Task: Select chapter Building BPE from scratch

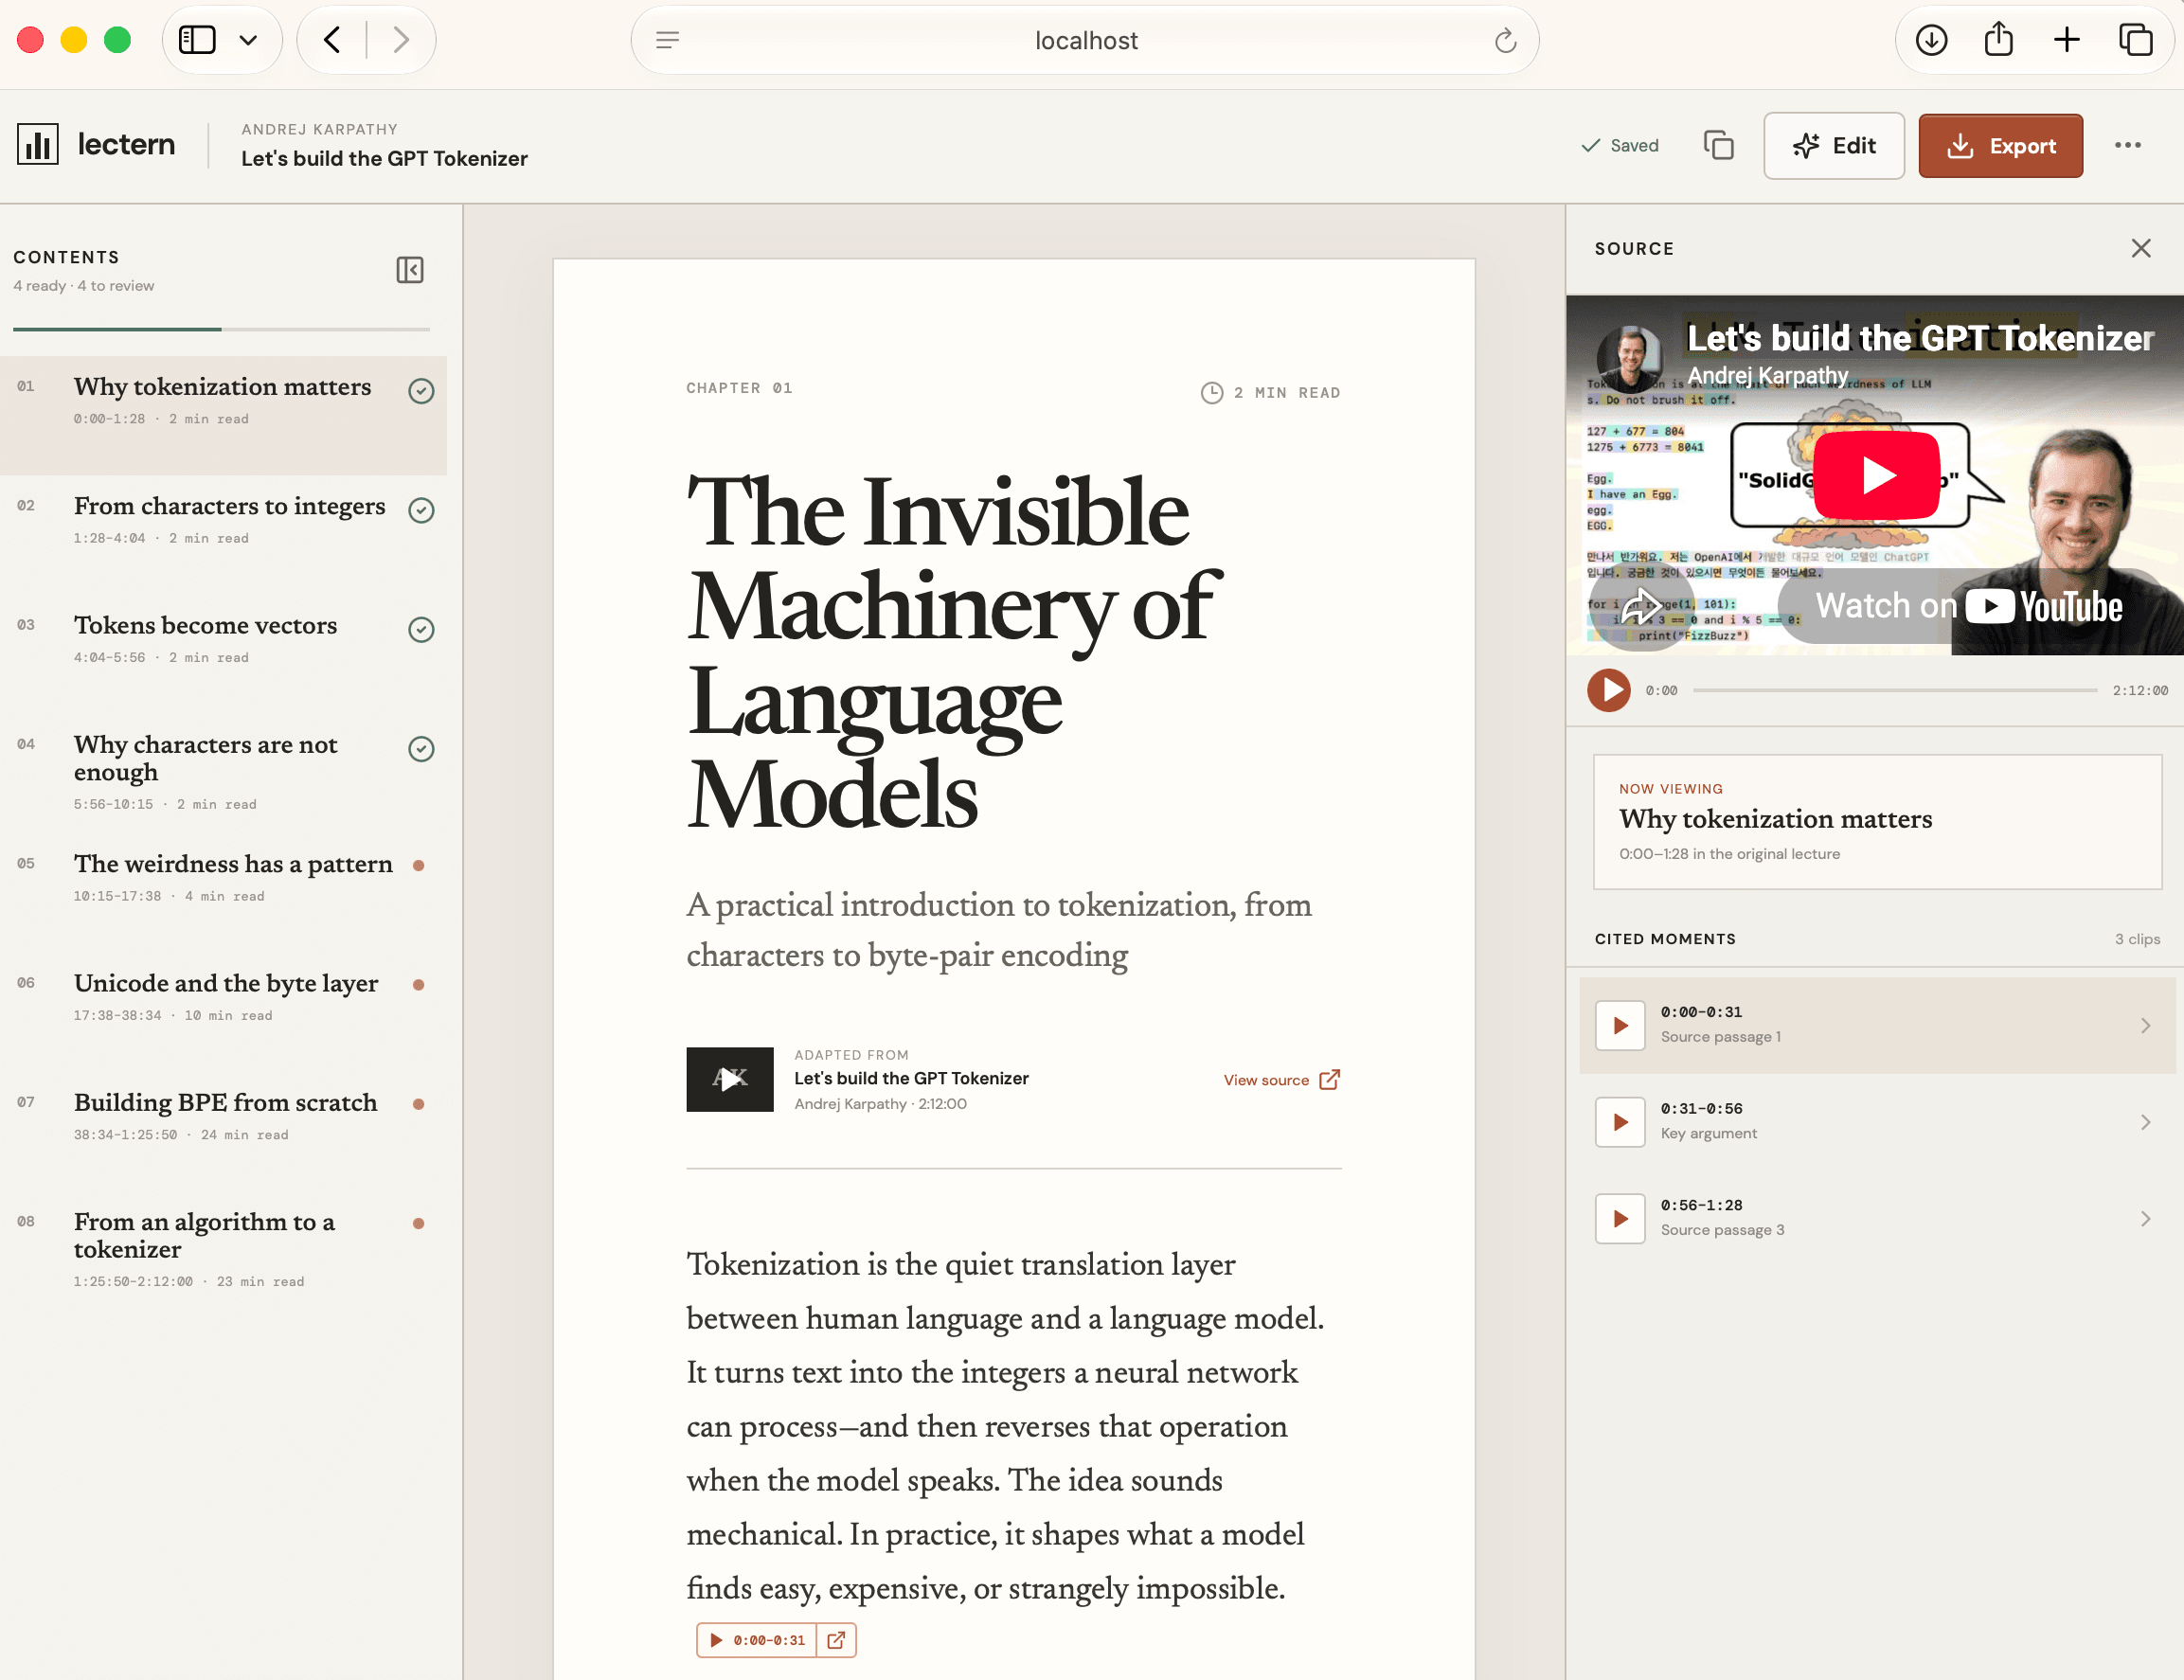Action: (223, 1131)
